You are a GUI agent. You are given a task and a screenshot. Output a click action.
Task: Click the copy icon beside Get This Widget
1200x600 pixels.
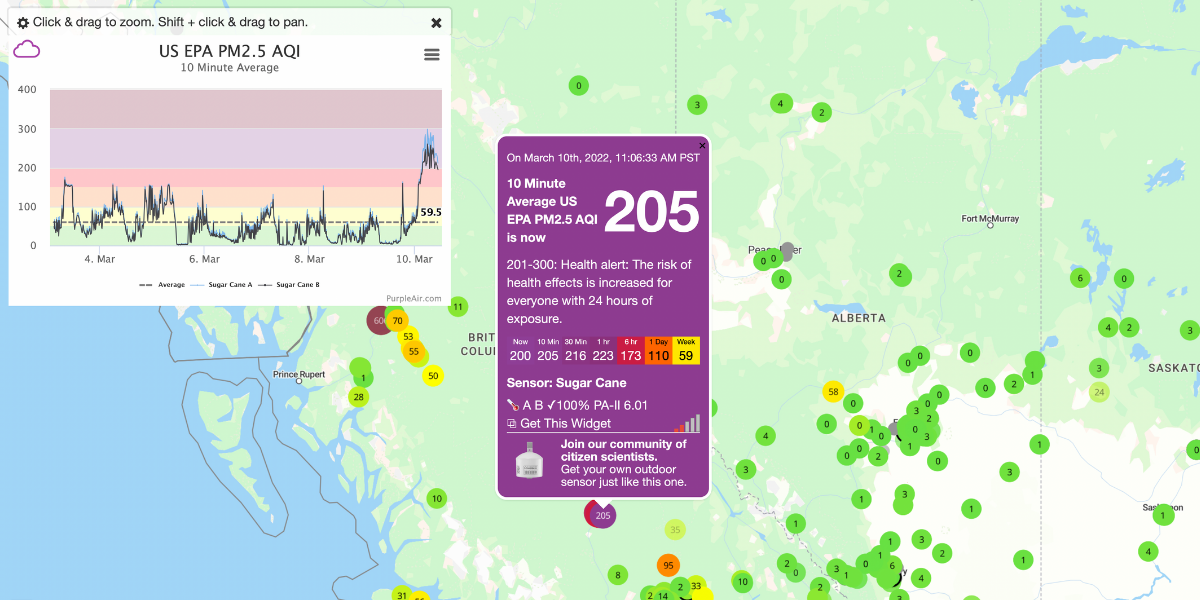click(x=511, y=423)
